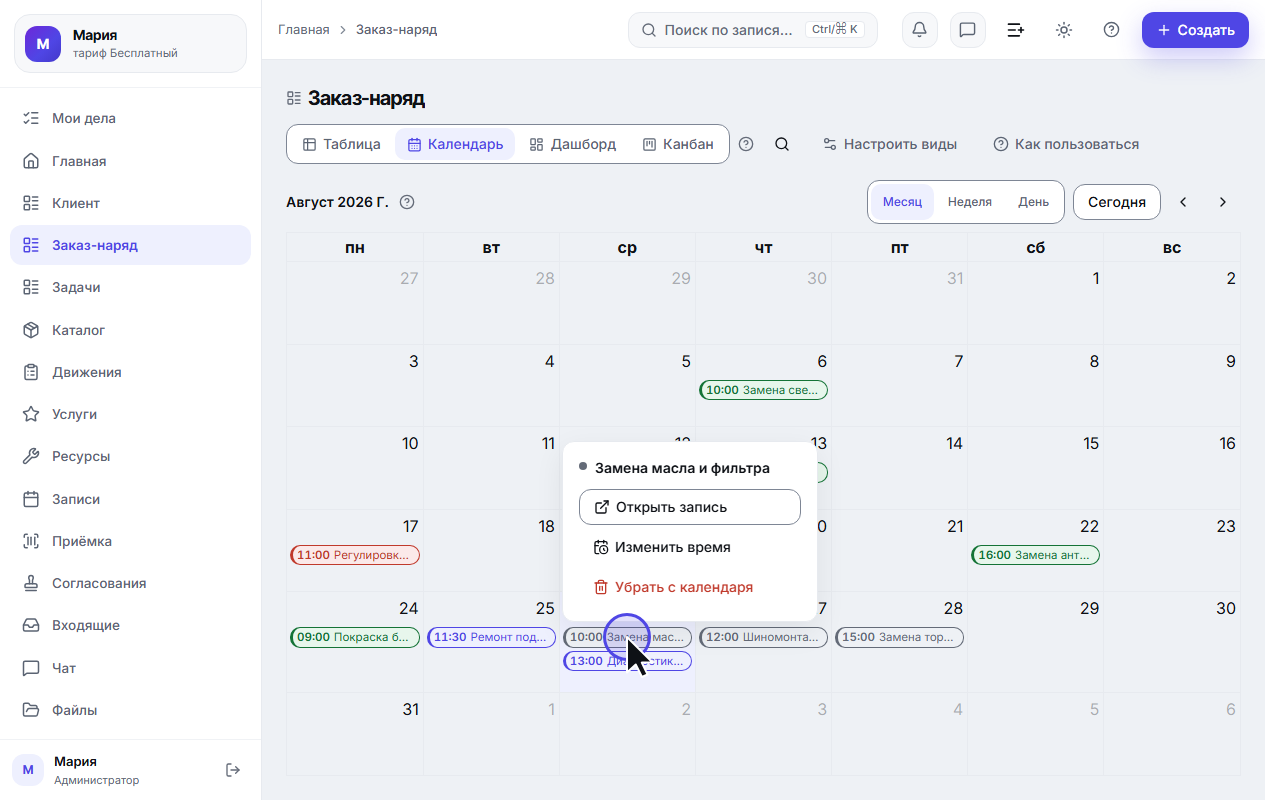Image resolution: width=1280 pixels, height=800 pixels.
Task: Switch to Таблица view tab
Action: 342,144
